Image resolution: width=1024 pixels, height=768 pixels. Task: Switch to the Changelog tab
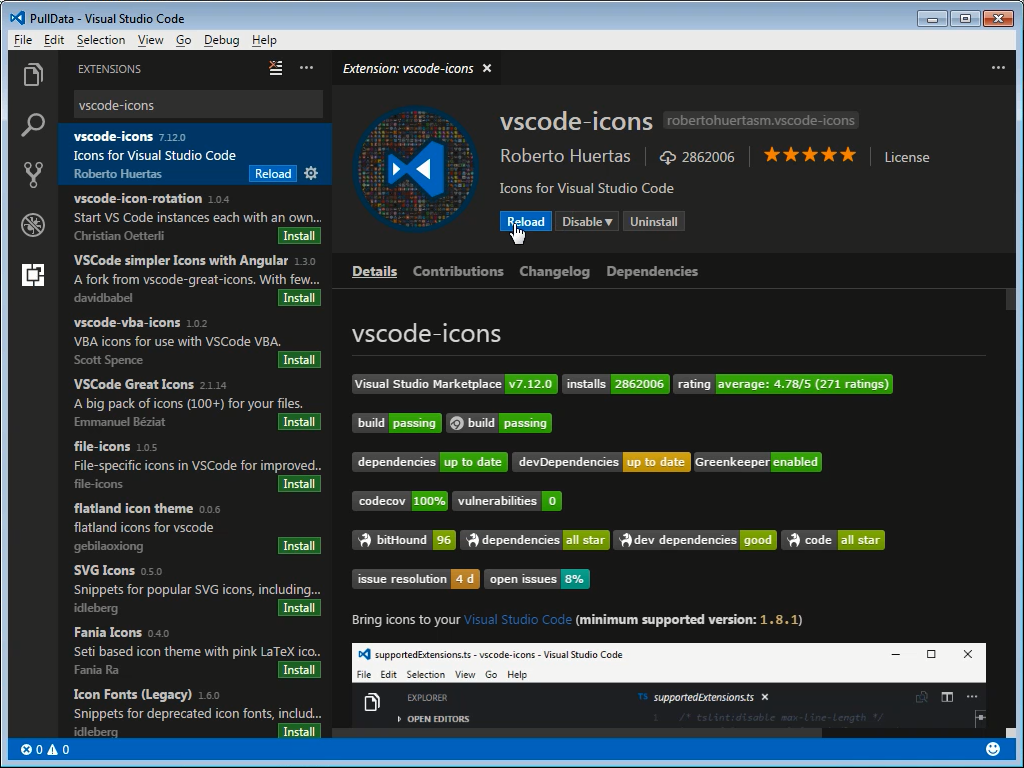[554, 271]
